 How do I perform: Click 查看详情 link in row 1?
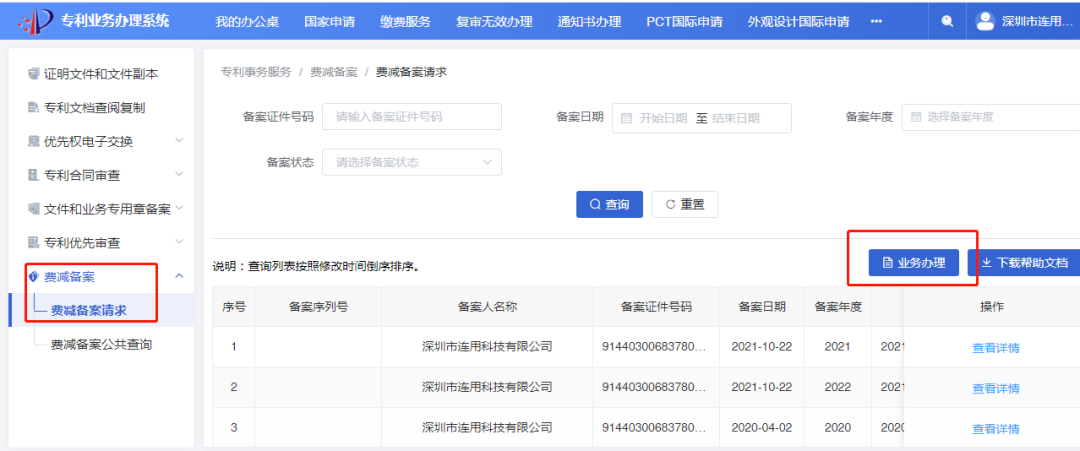(x=995, y=348)
